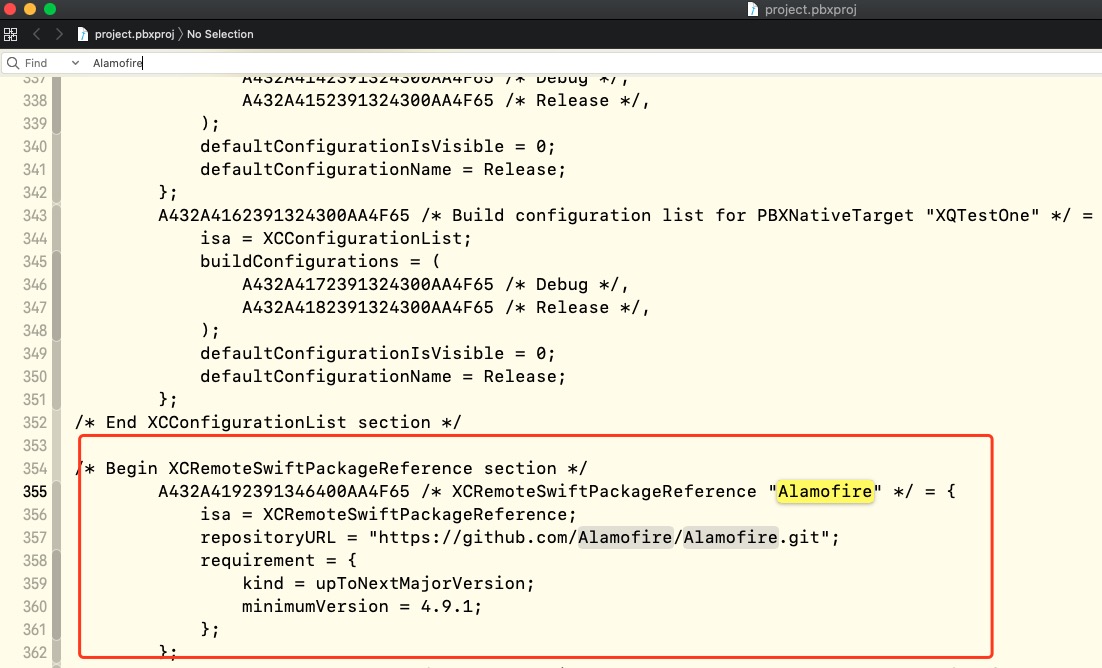Click 'End XCConfigurationList section' comment

tap(268, 422)
